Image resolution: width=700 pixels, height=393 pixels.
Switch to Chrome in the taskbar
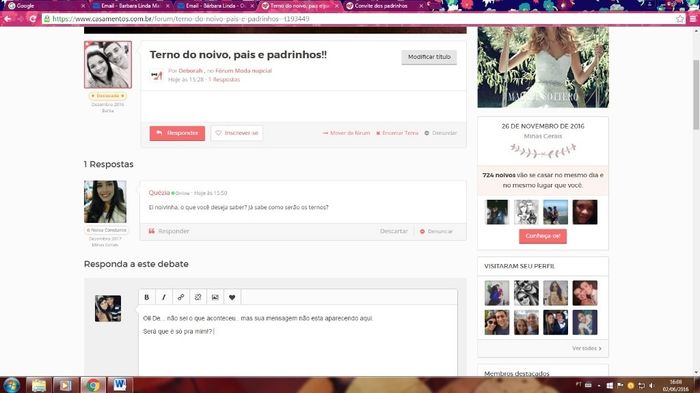click(x=93, y=385)
